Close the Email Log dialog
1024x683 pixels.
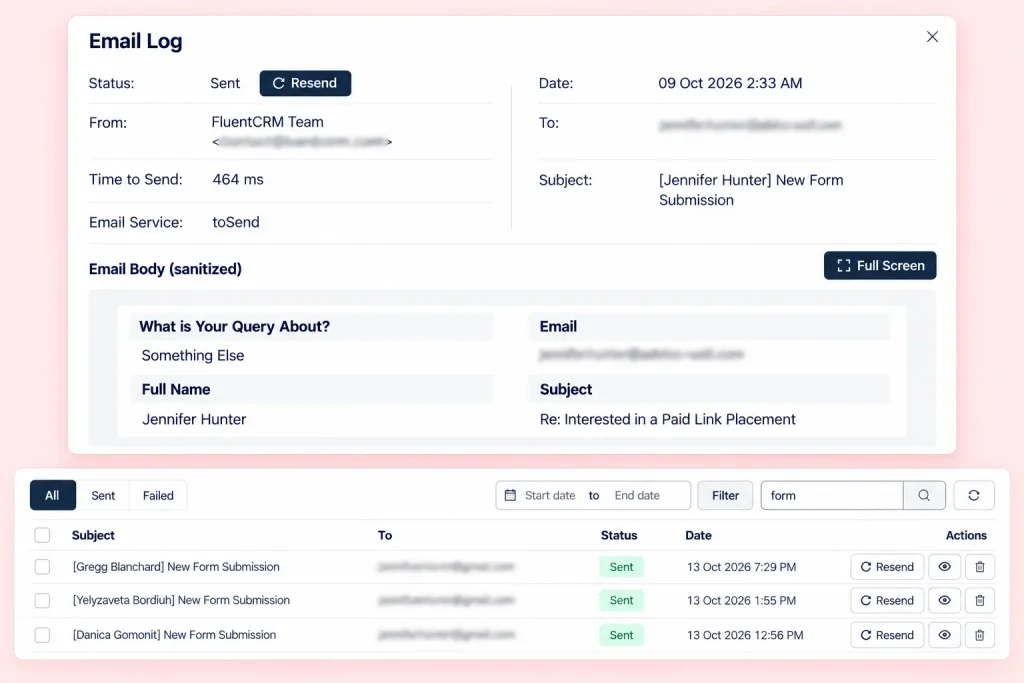coord(932,37)
